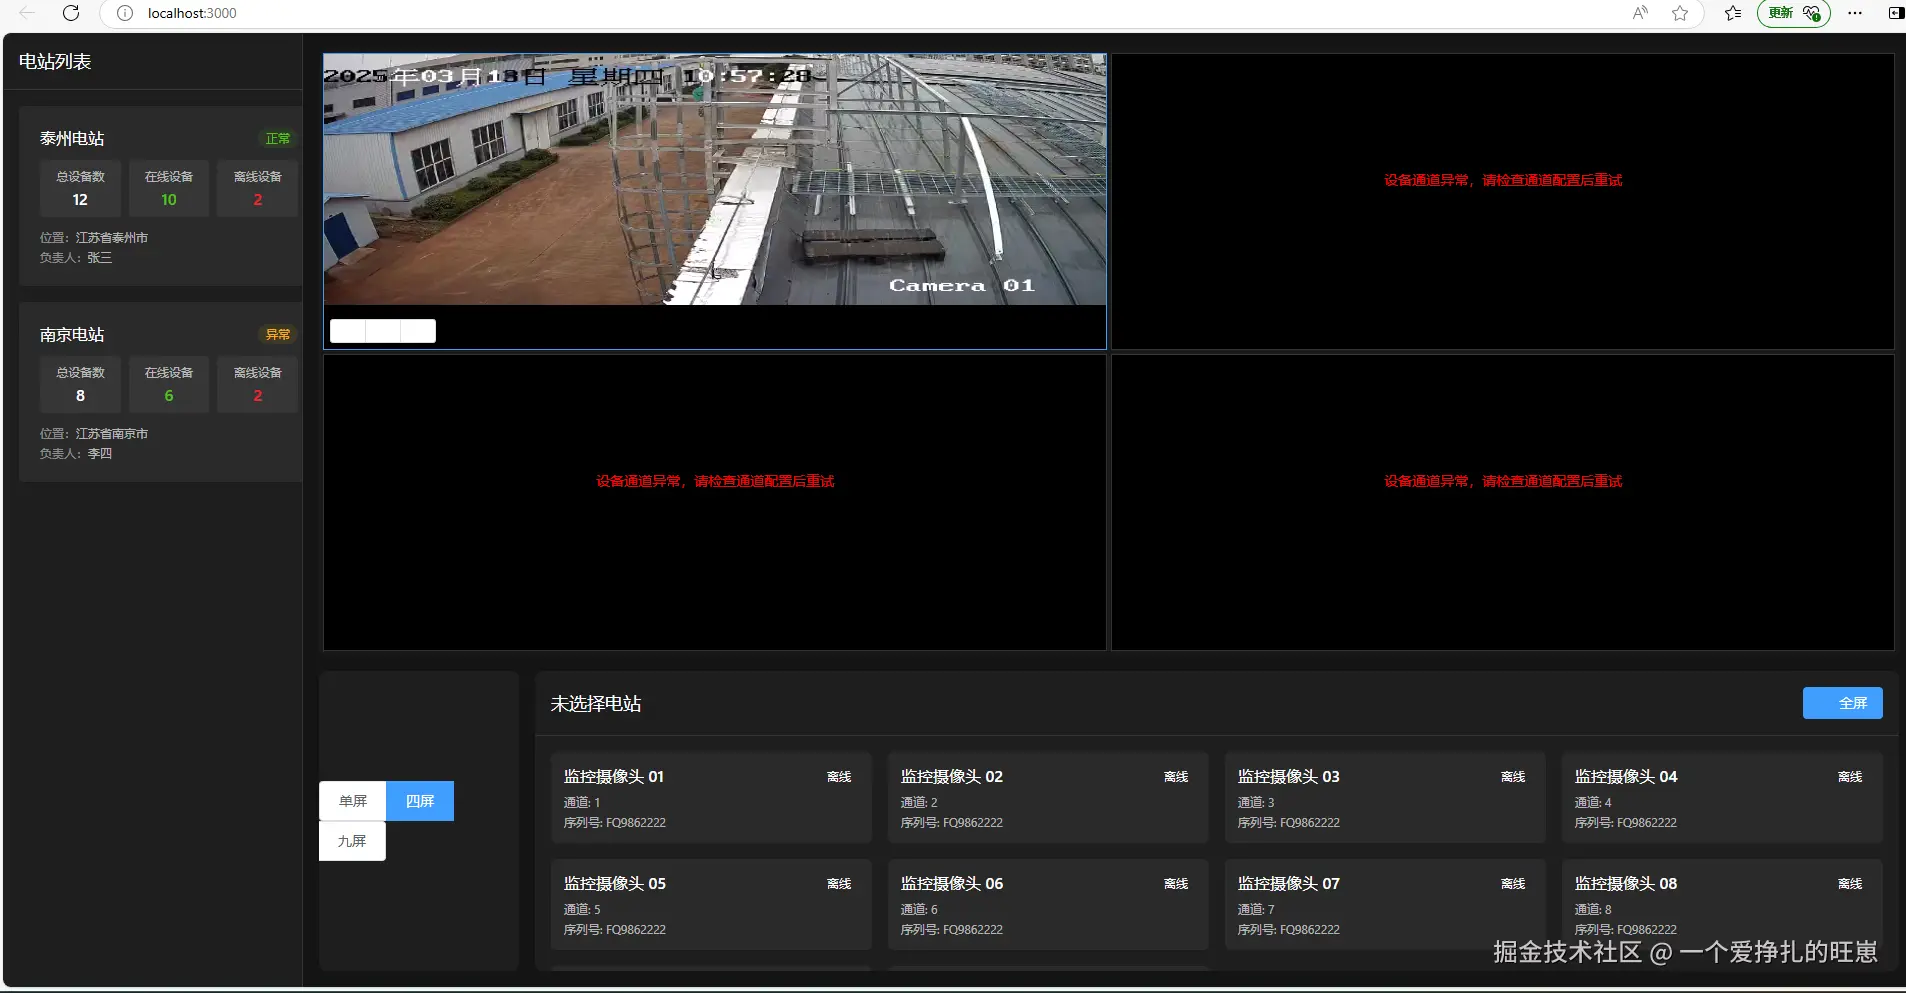Click the 负责人: 张三 text

(76, 258)
